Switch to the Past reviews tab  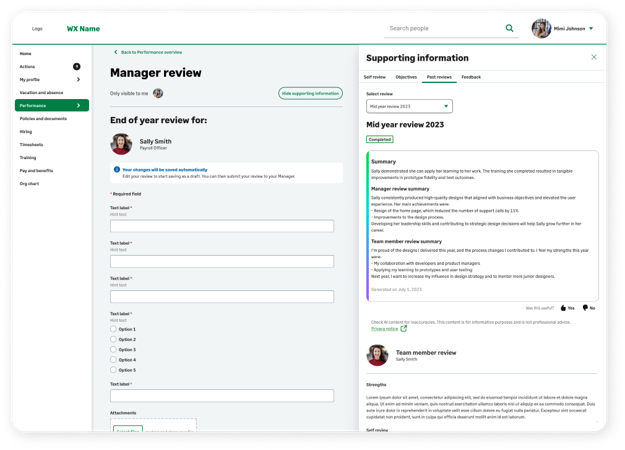pos(439,77)
